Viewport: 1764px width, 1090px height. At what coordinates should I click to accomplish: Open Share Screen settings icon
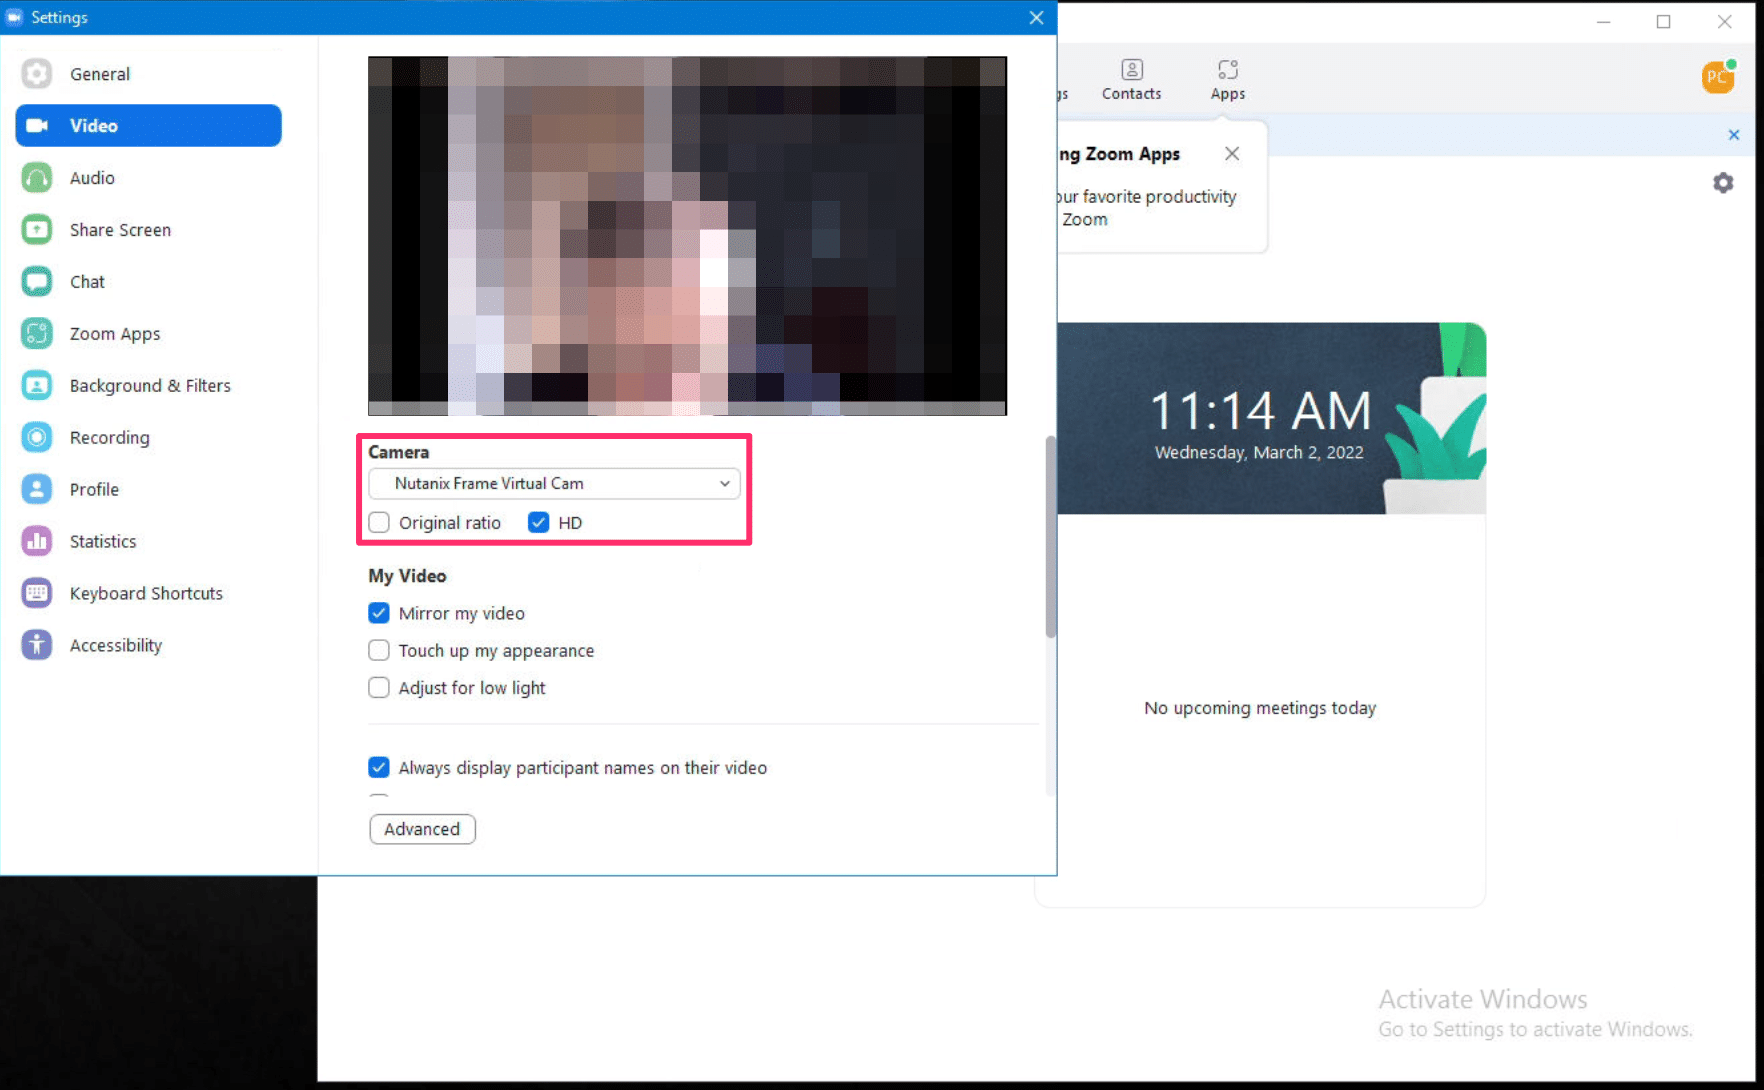coord(37,230)
